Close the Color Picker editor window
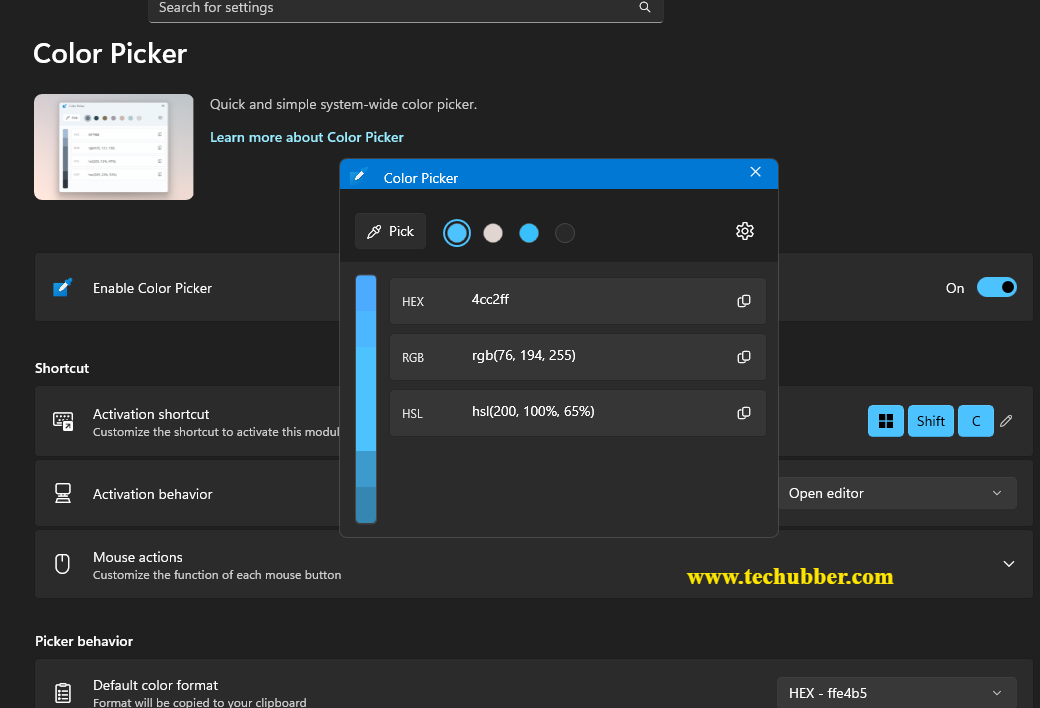This screenshot has height=708, width=1040. (755, 172)
